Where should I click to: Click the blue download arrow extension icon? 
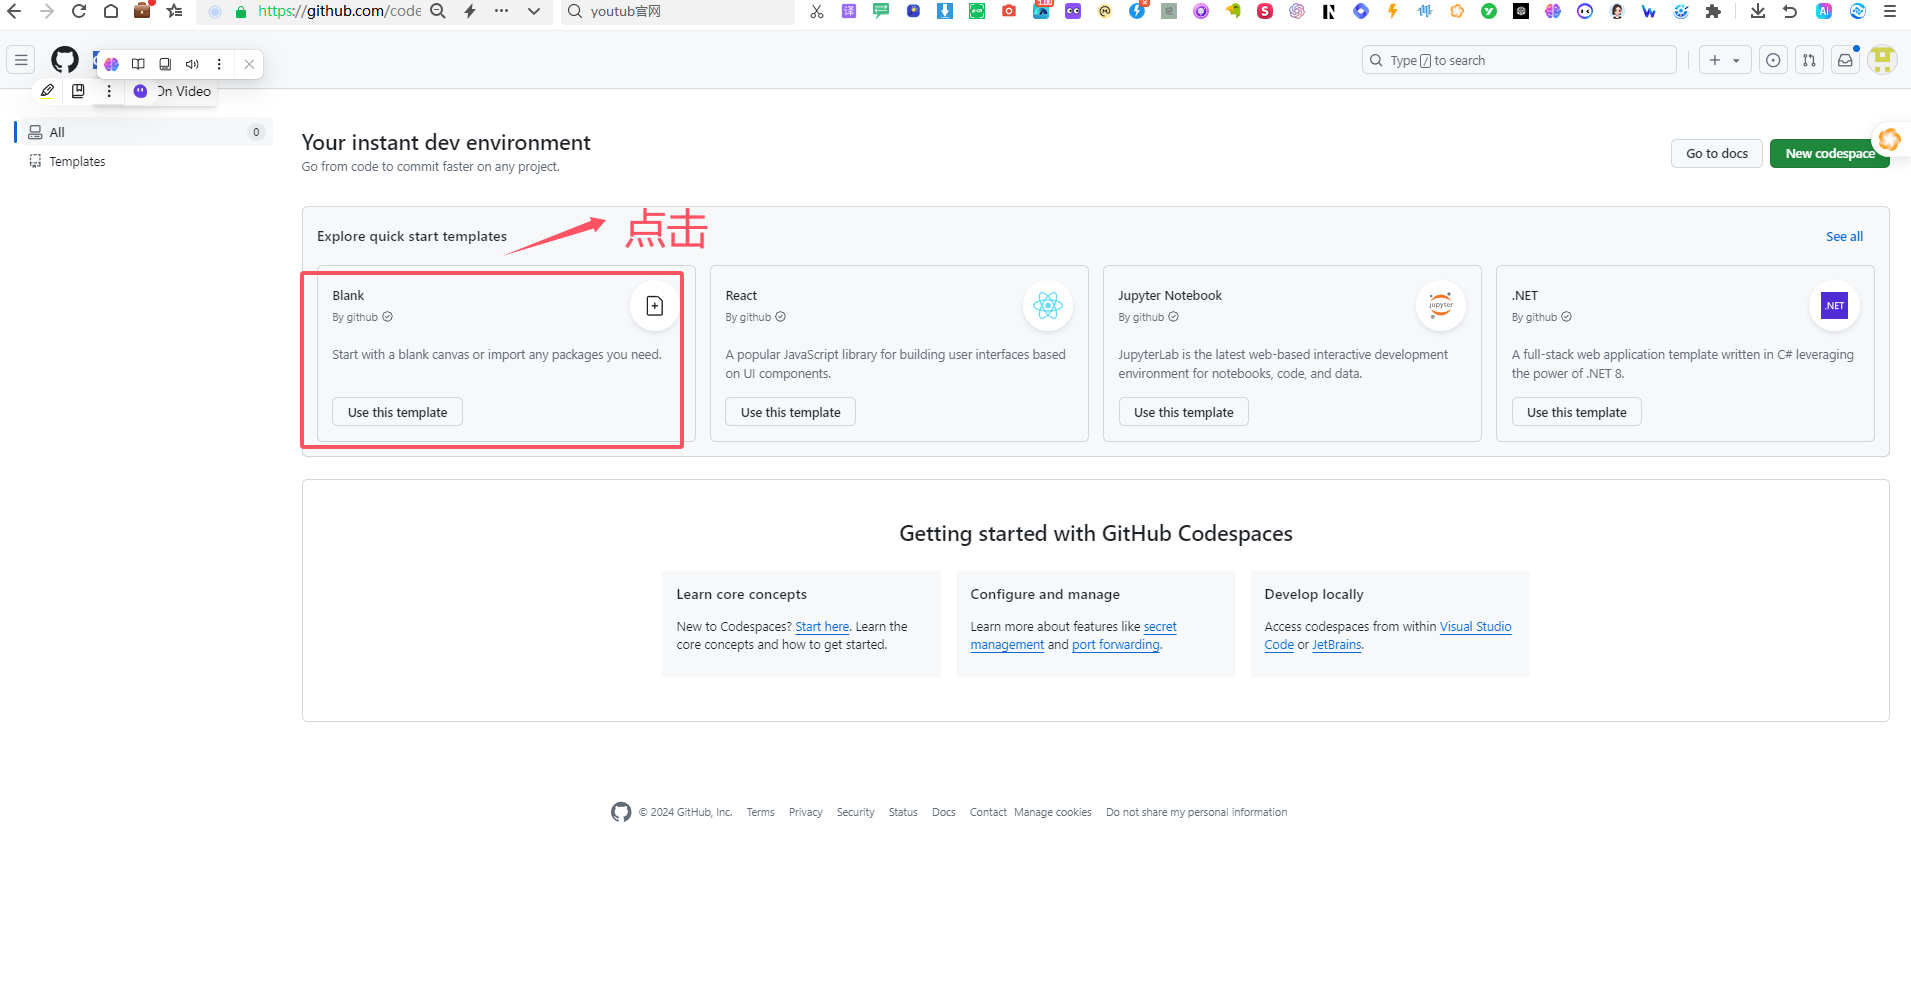[945, 11]
